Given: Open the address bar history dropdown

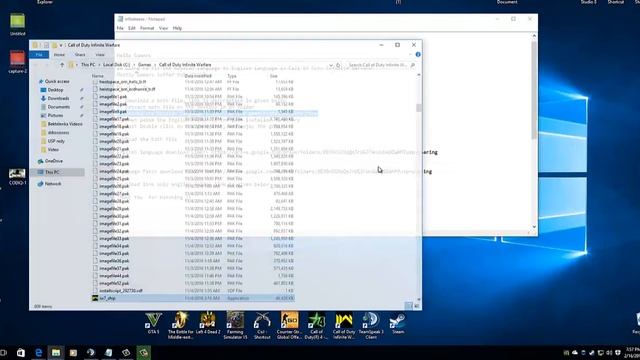Looking at the screenshot, I should [331, 65].
